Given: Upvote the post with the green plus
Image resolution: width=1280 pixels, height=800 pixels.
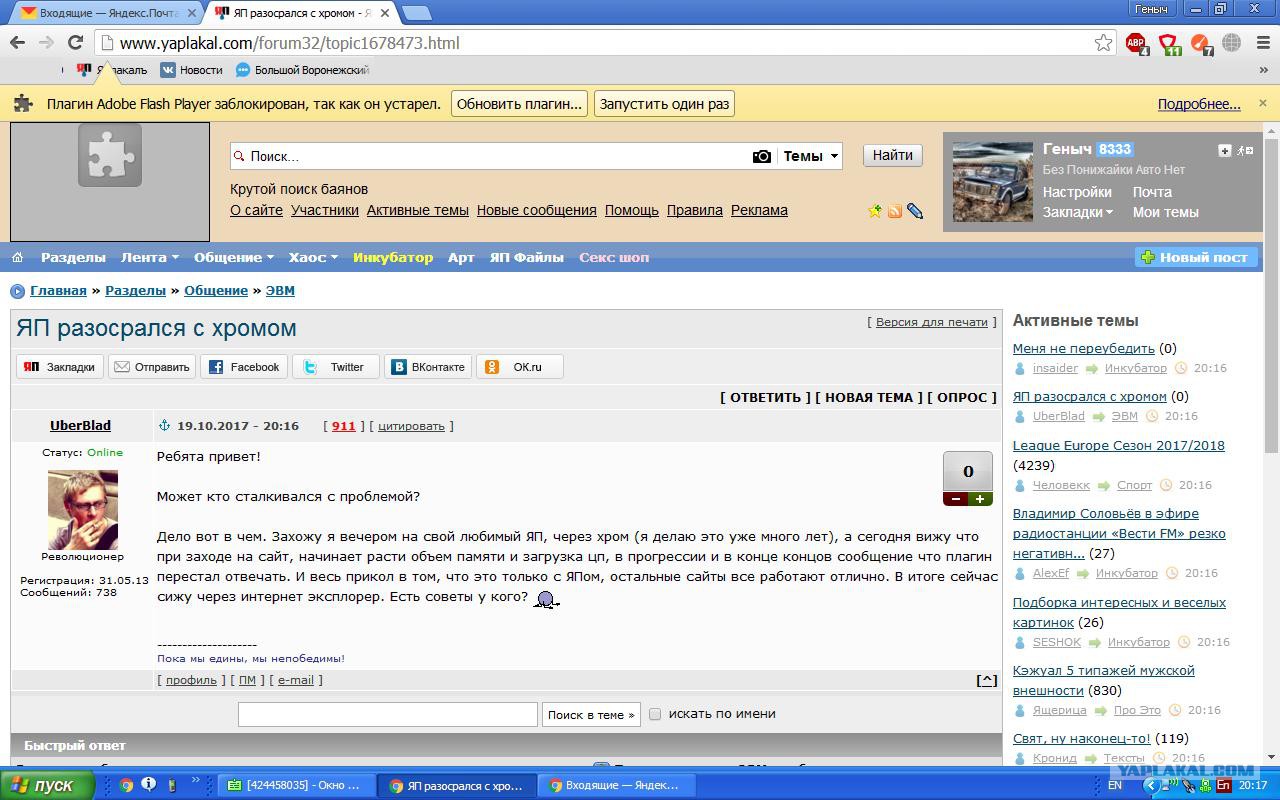Looking at the screenshot, I should pos(980,499).
